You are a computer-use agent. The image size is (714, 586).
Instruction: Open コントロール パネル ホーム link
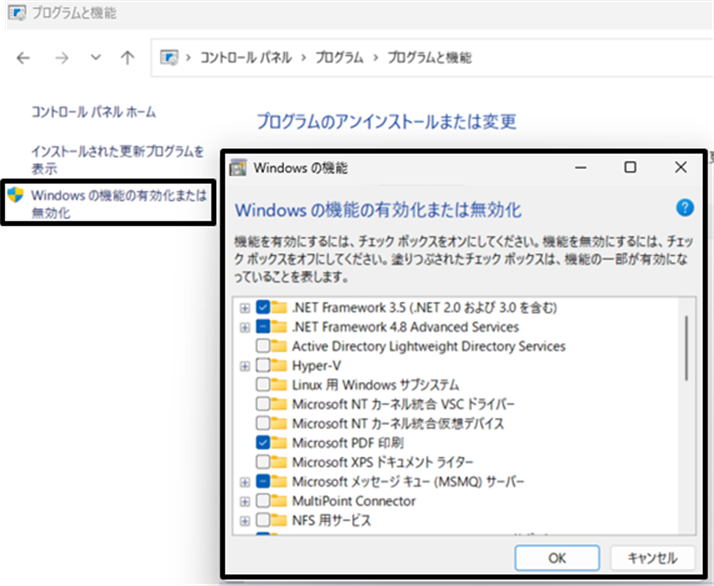point(93,112)
